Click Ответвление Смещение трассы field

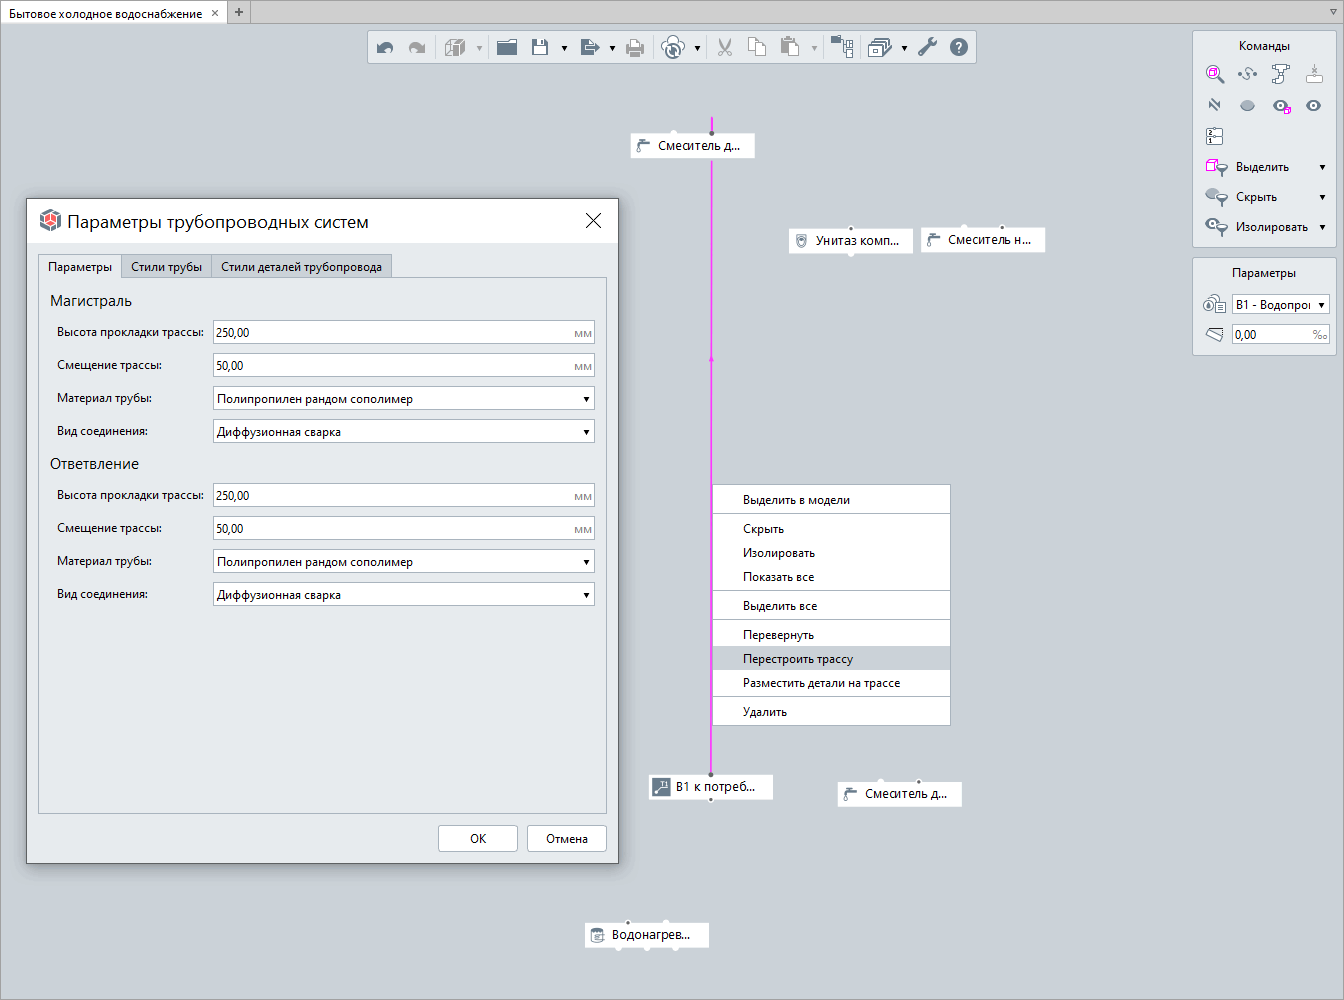click(x=404, y=528)
